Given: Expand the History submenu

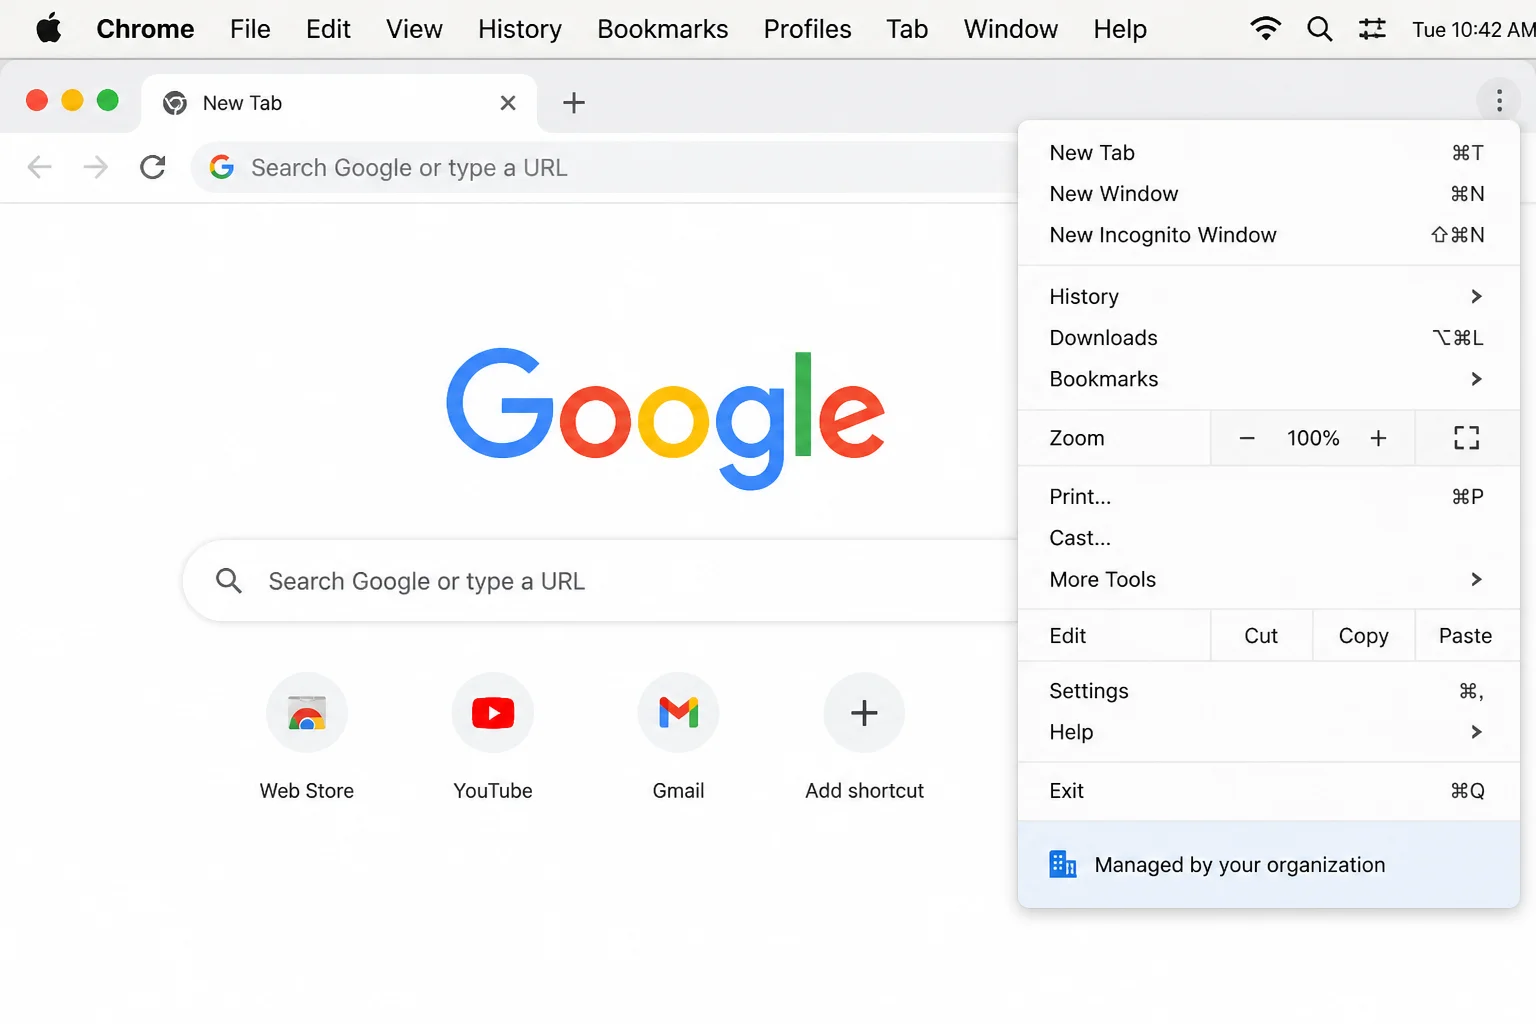Looking at the screenshot, I should coord(1268,297).
